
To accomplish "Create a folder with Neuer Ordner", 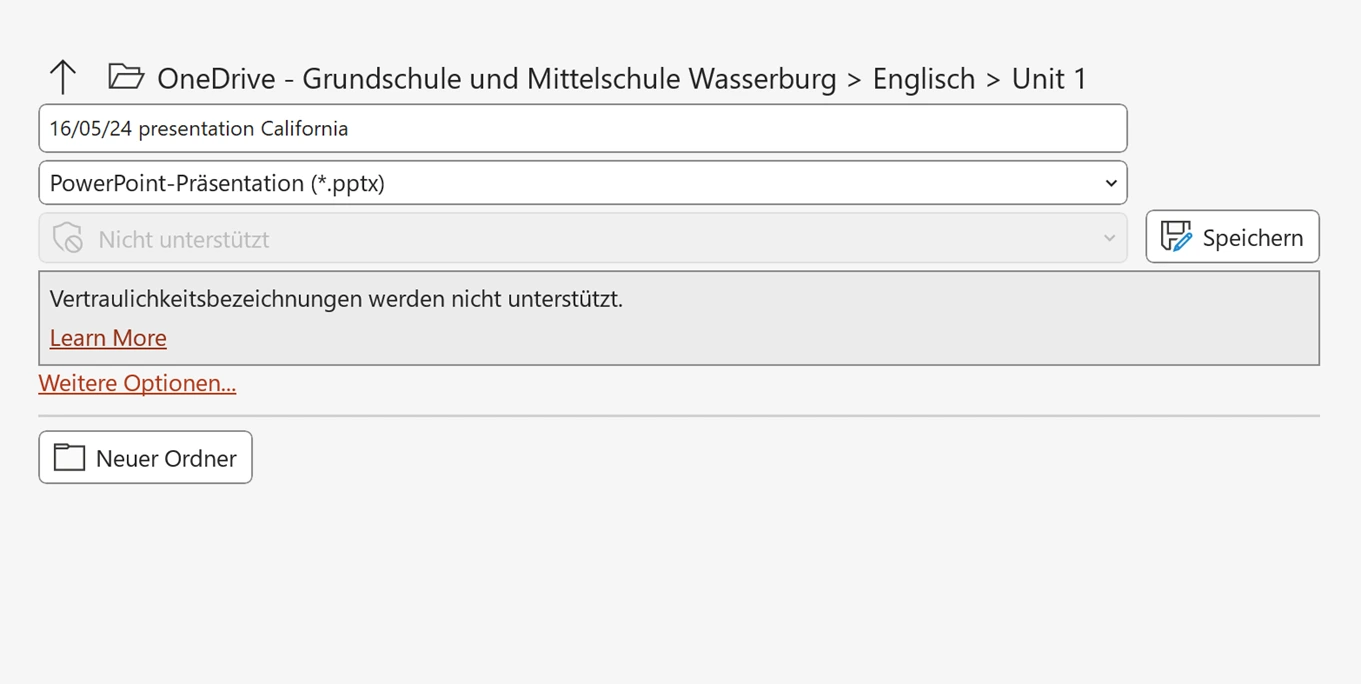I will point(146,458).
